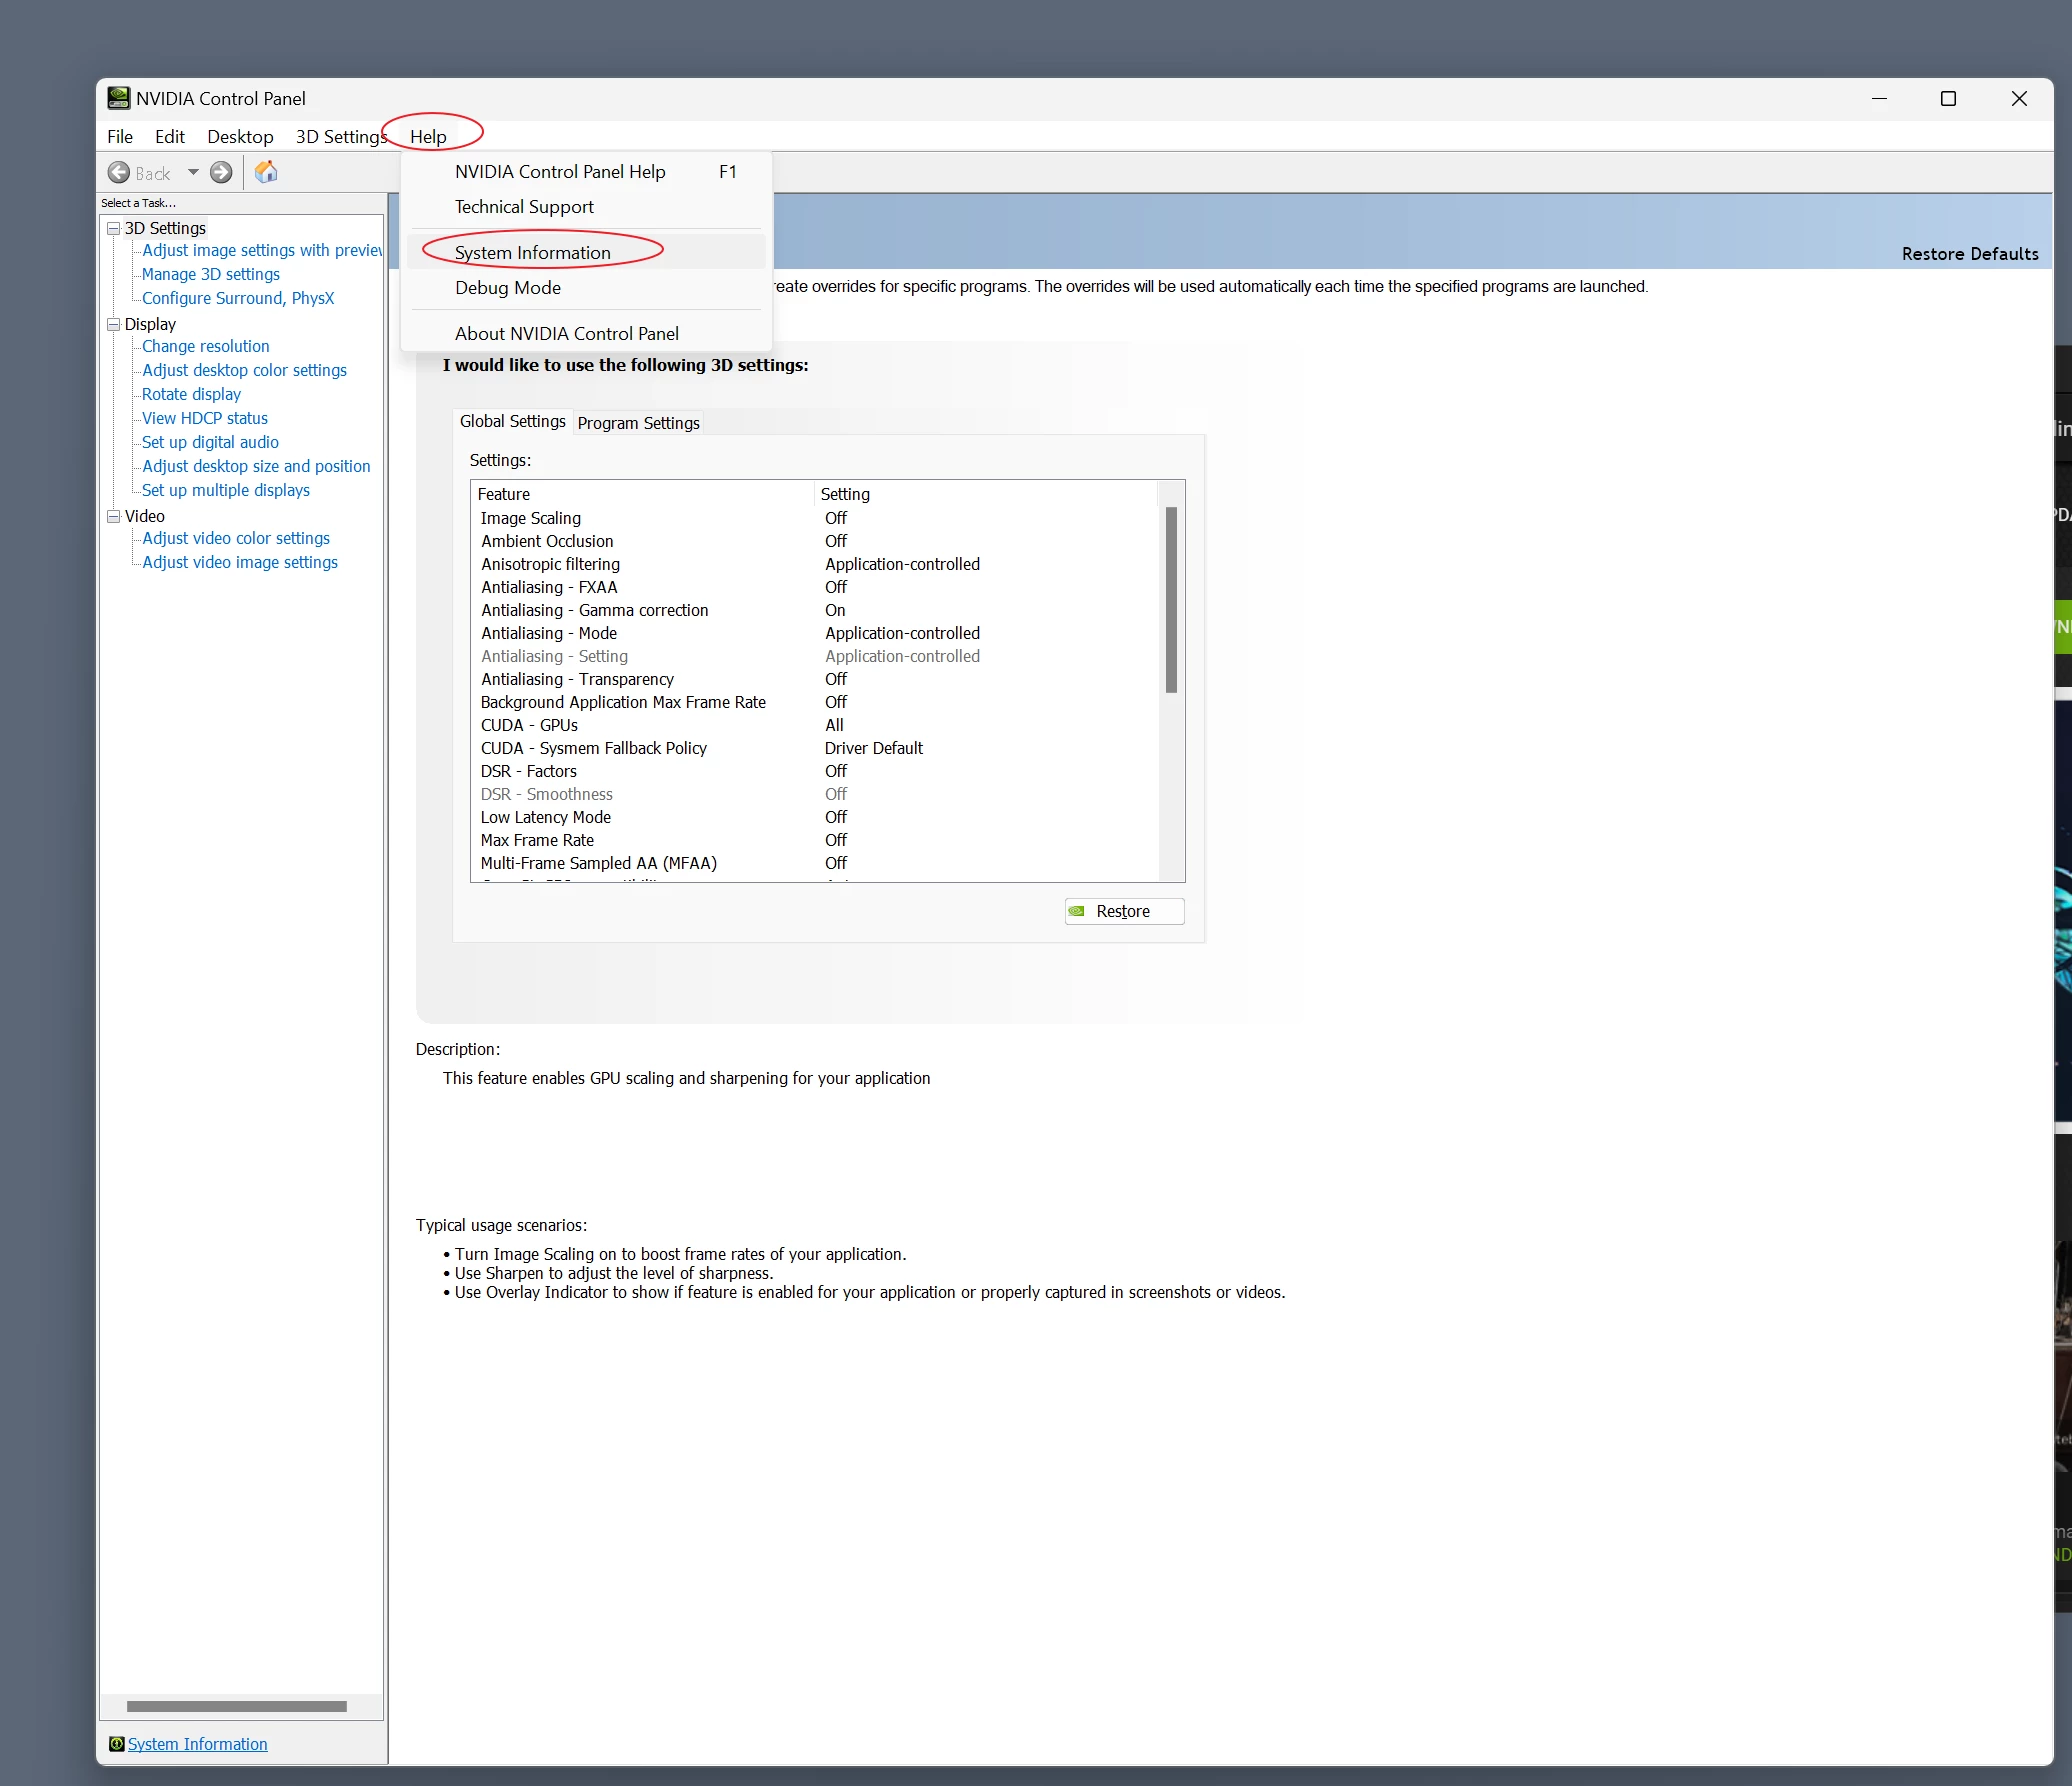Choose Debug Mode menu entry

coord(507,287)
